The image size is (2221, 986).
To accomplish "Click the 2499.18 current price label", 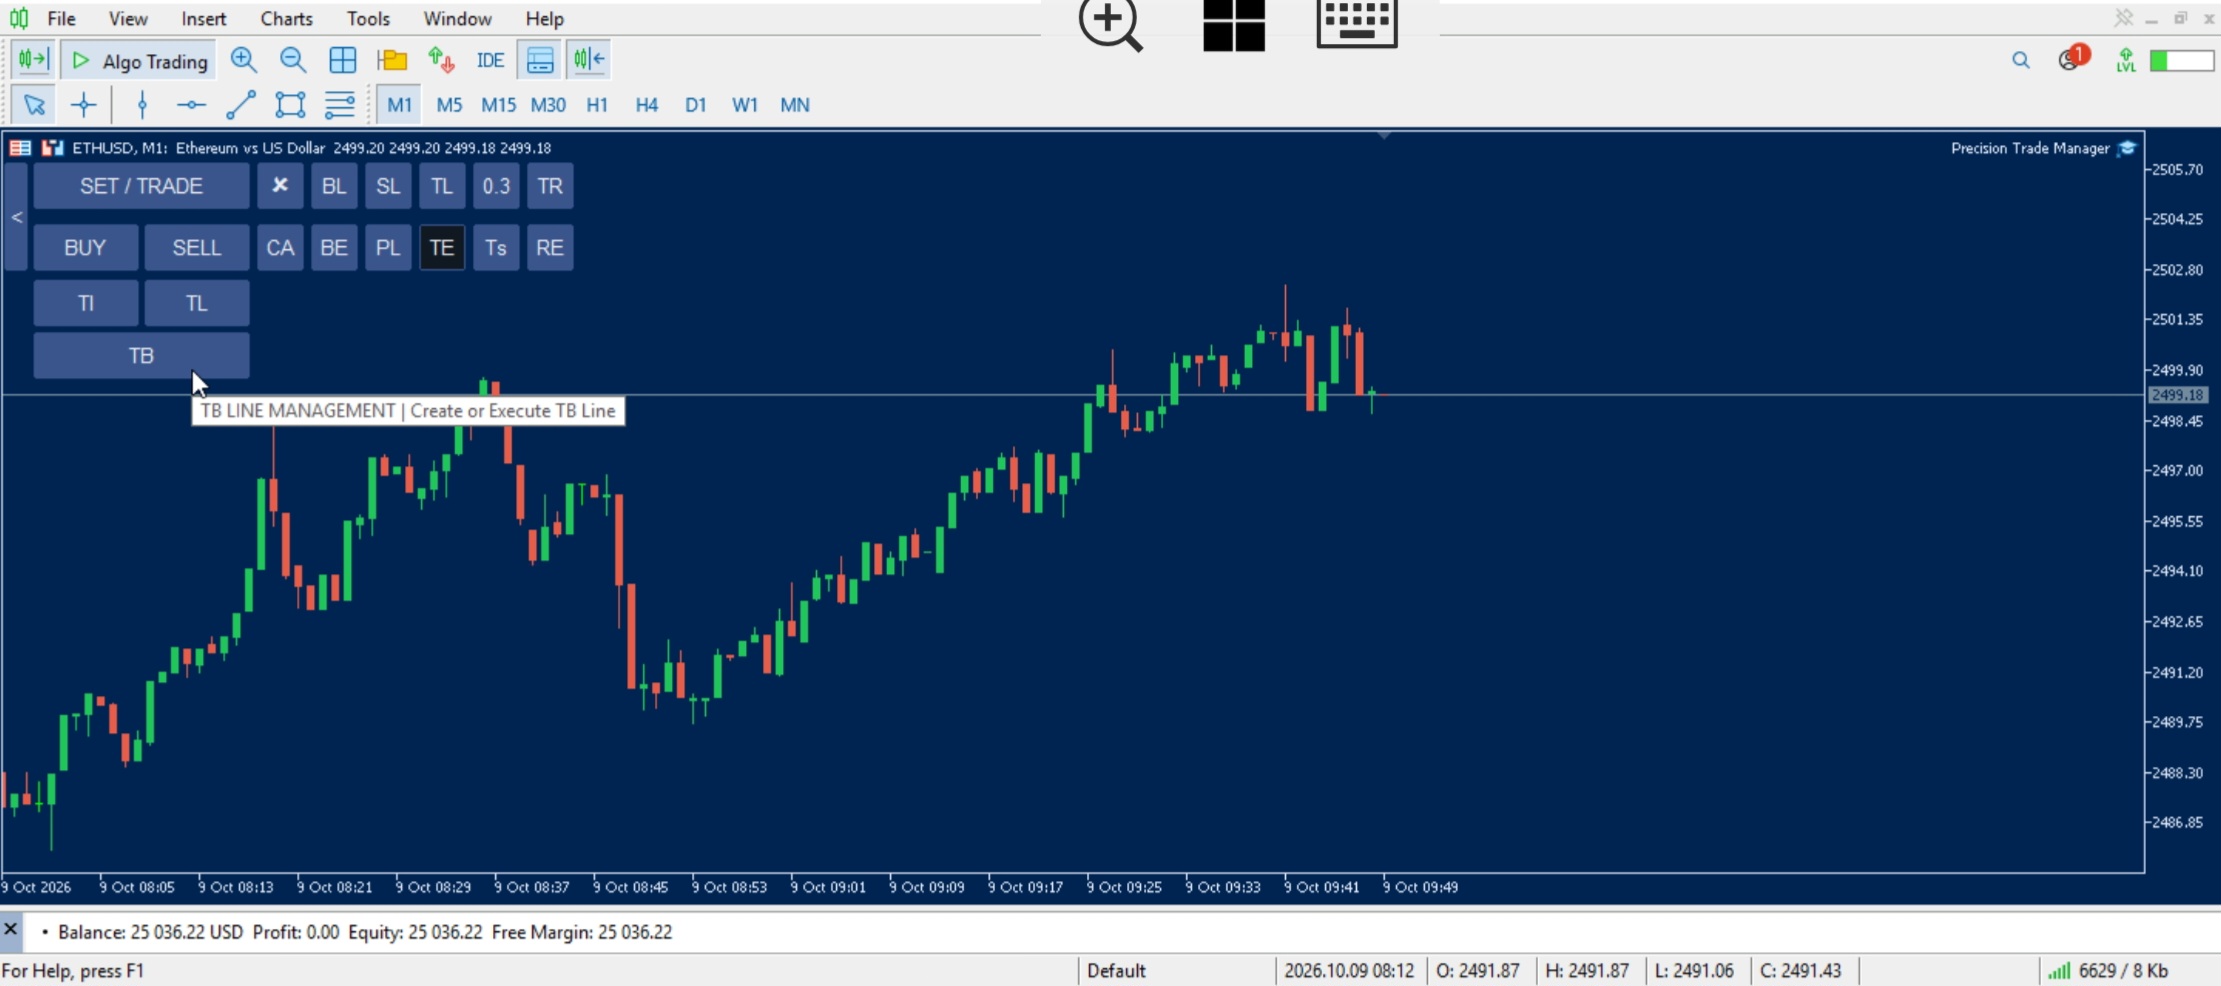I will [x=2177, y=395].
